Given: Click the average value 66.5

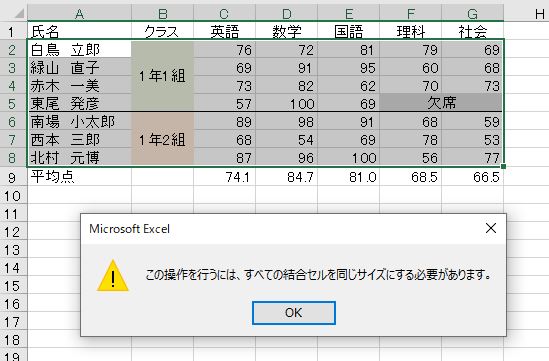Looking at the screenshot, I should coord(472,177).
